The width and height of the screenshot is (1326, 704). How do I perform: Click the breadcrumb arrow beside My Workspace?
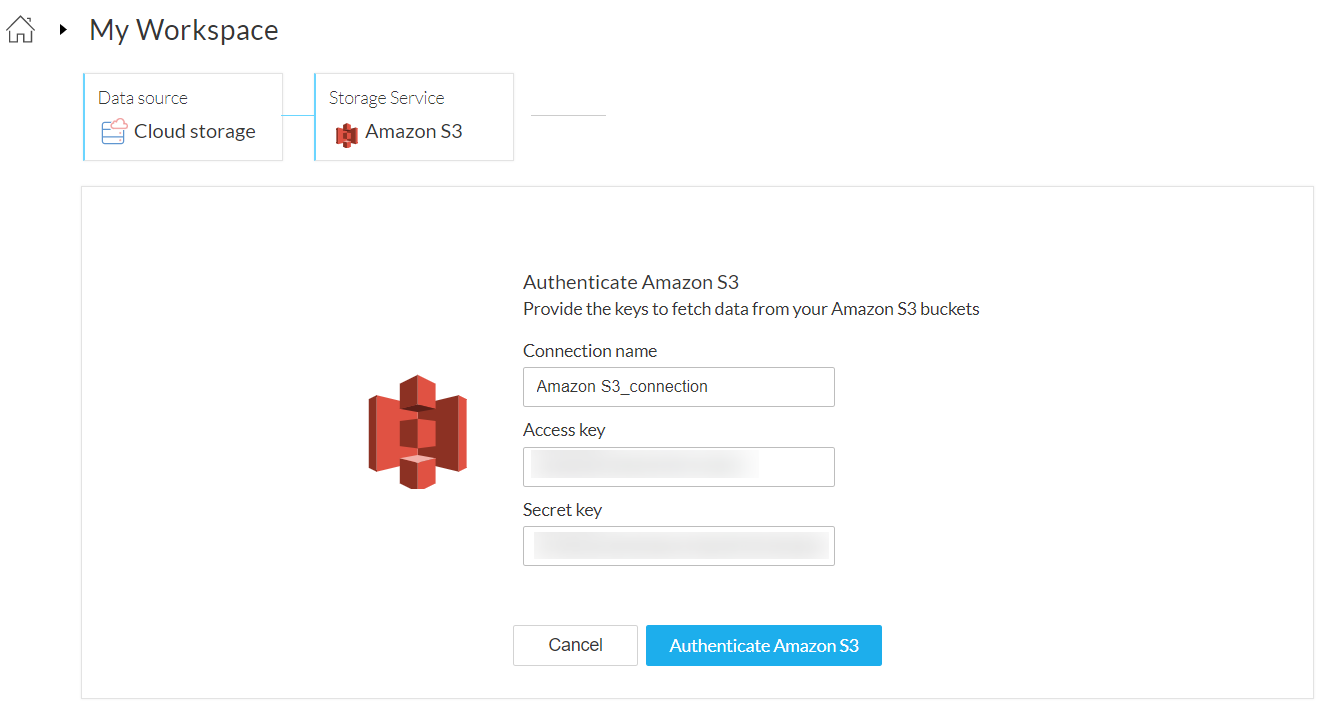click(x=63, y=30)
